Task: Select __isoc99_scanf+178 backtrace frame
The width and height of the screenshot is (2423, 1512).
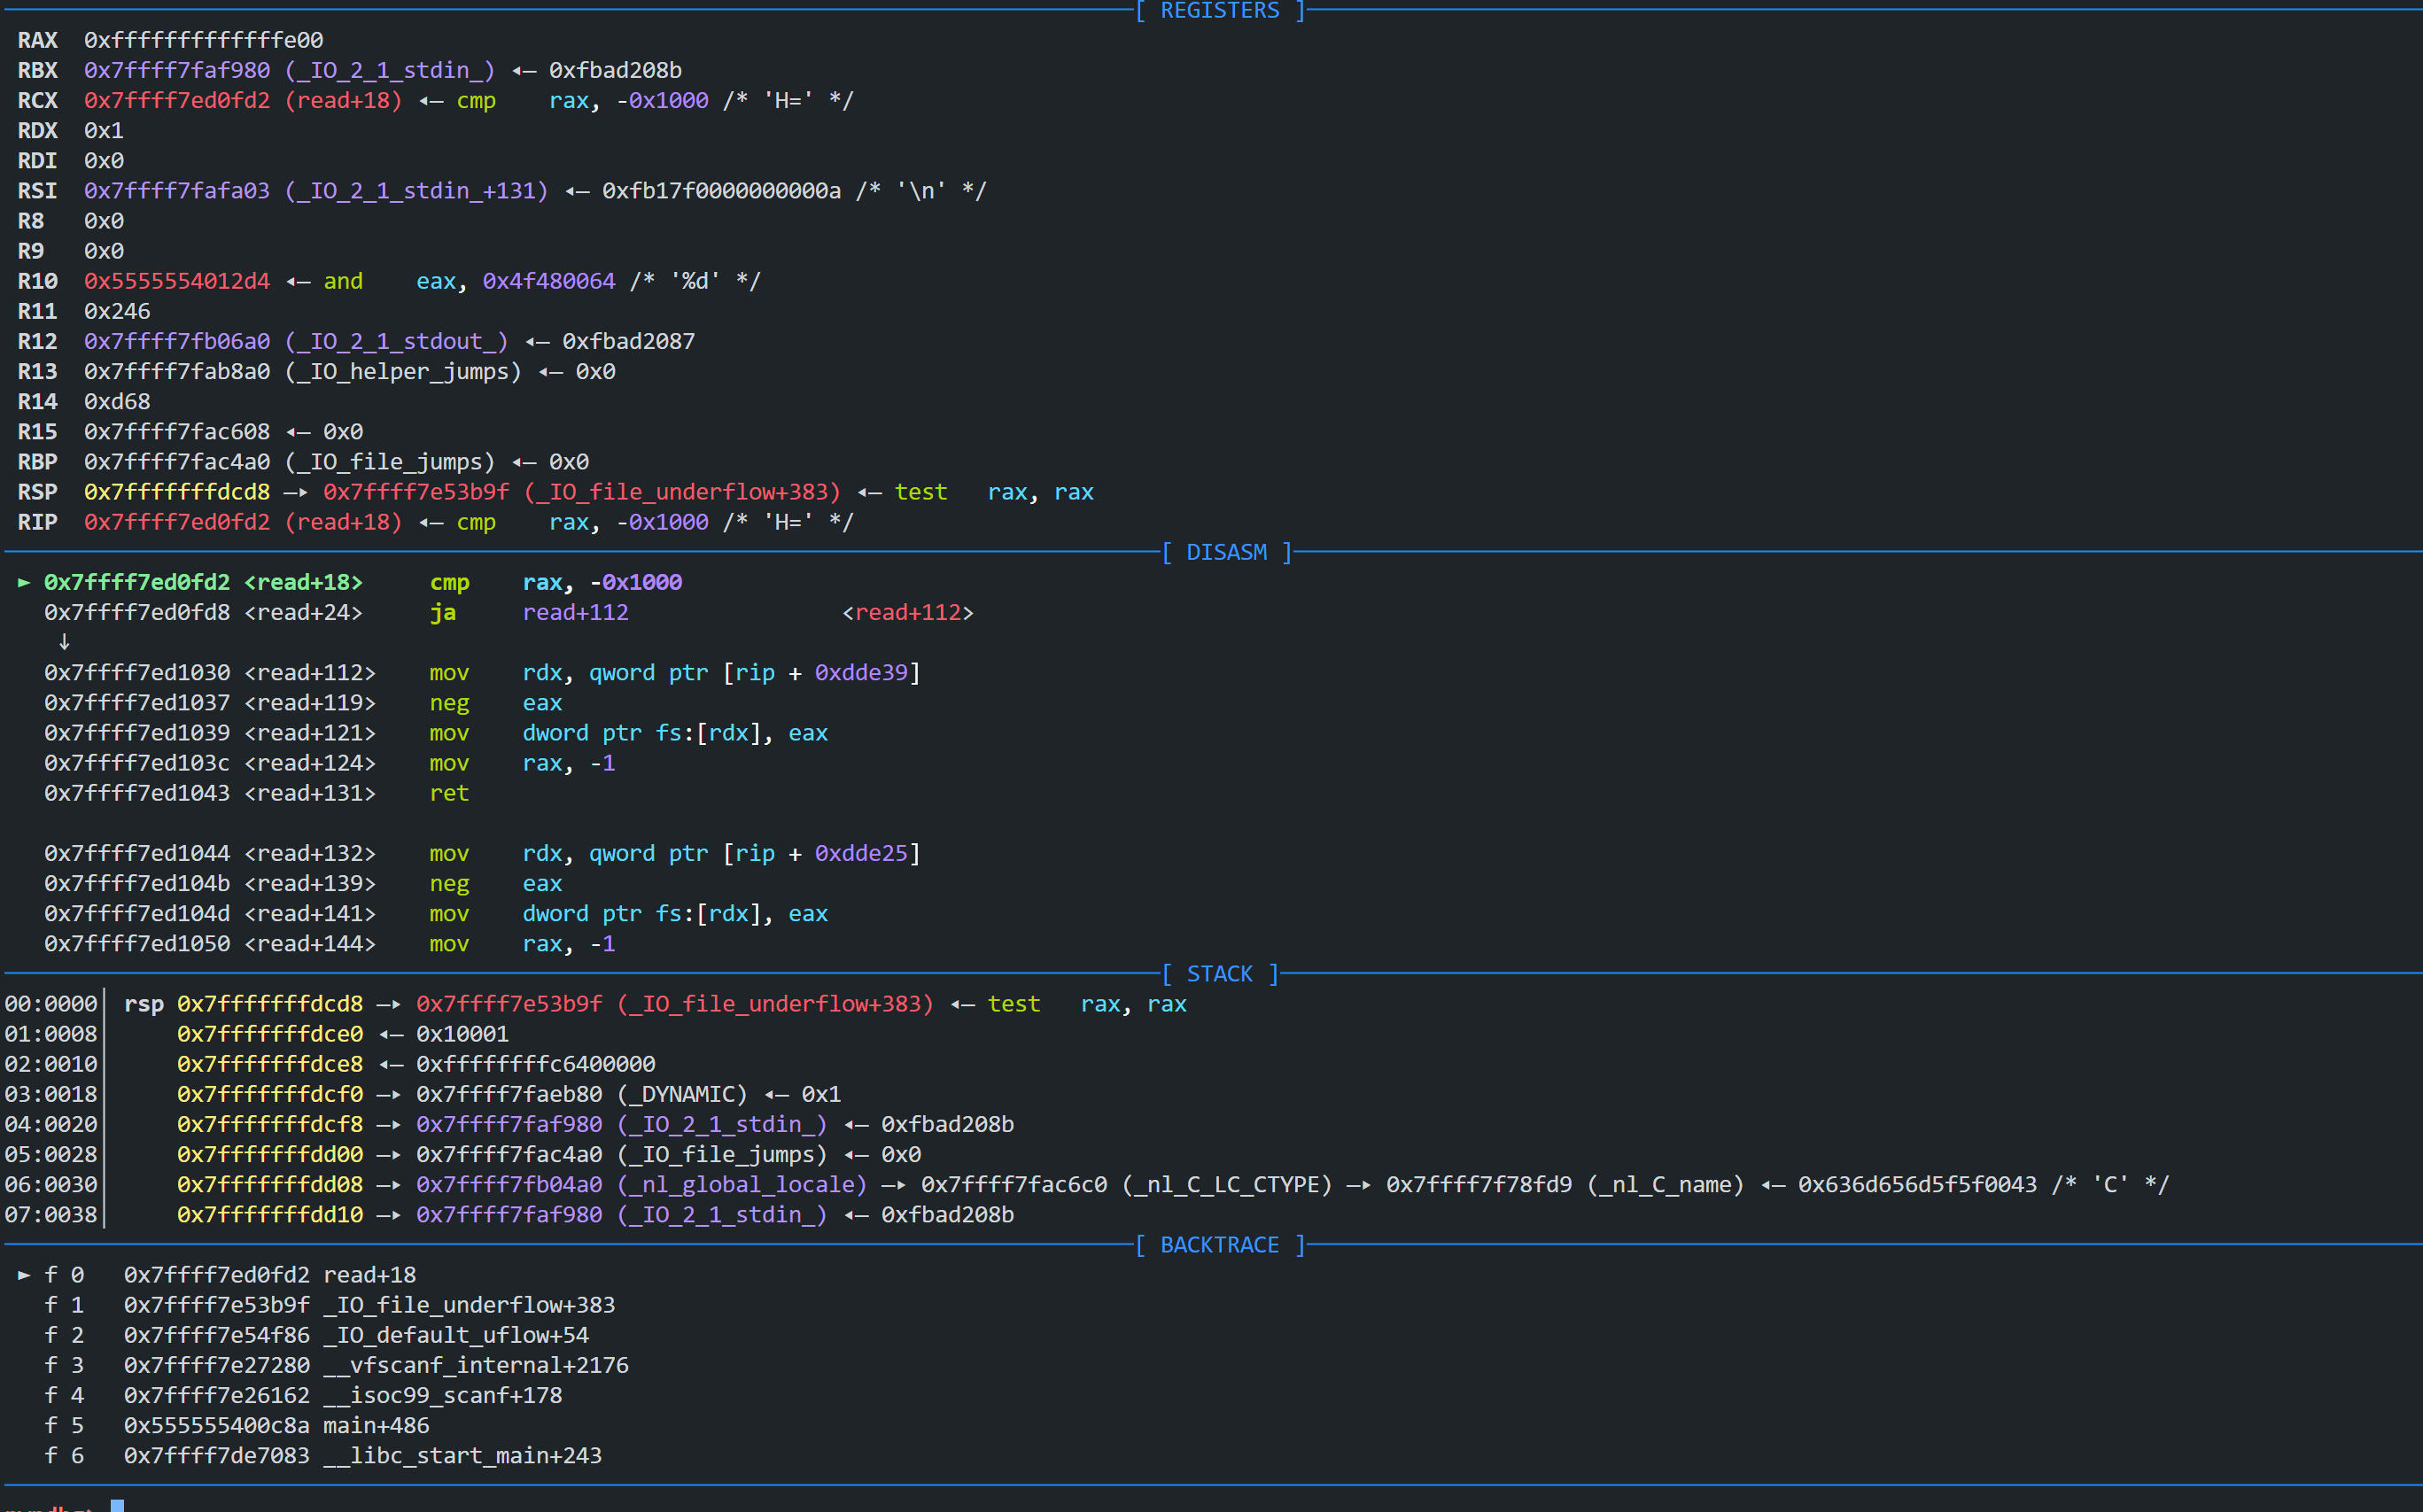Action: [x=443, y=1395]
